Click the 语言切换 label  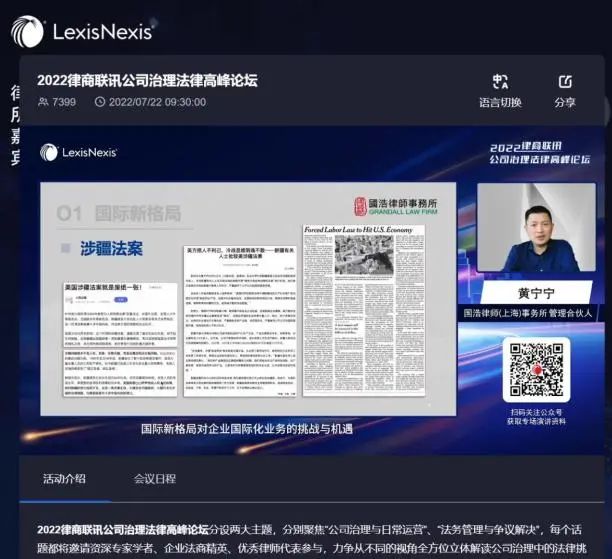[x=500, y=103]
